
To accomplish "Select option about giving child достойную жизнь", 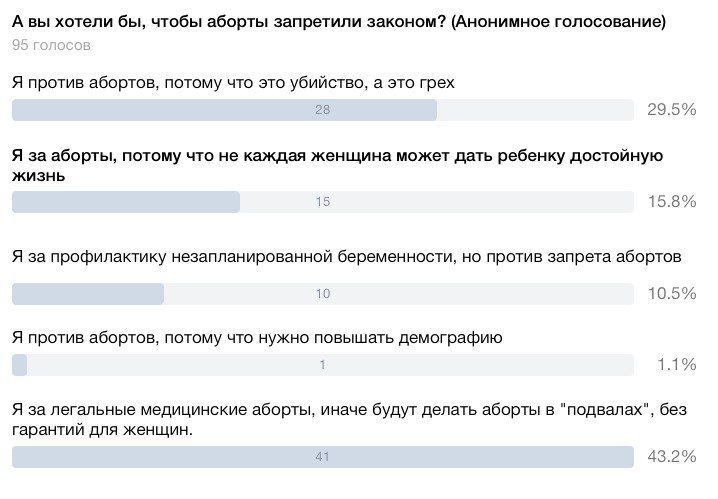I will (x=337, y=166).
